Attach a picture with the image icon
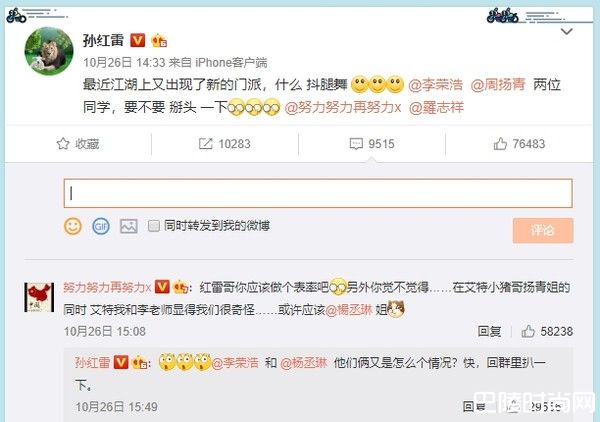The width and height of the screenshot is (600, 422). (x=129, y=226)
